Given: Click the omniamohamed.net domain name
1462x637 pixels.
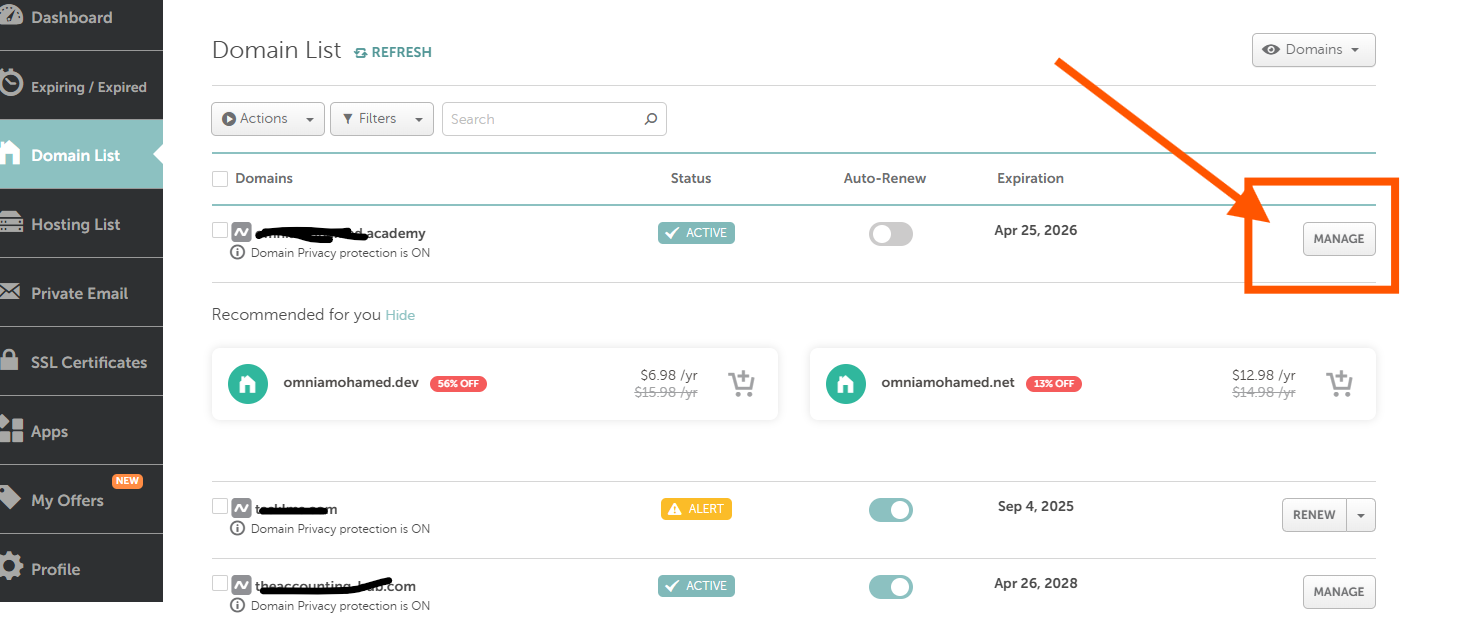Looking at the screenshot, I should [x=948, y=383].
